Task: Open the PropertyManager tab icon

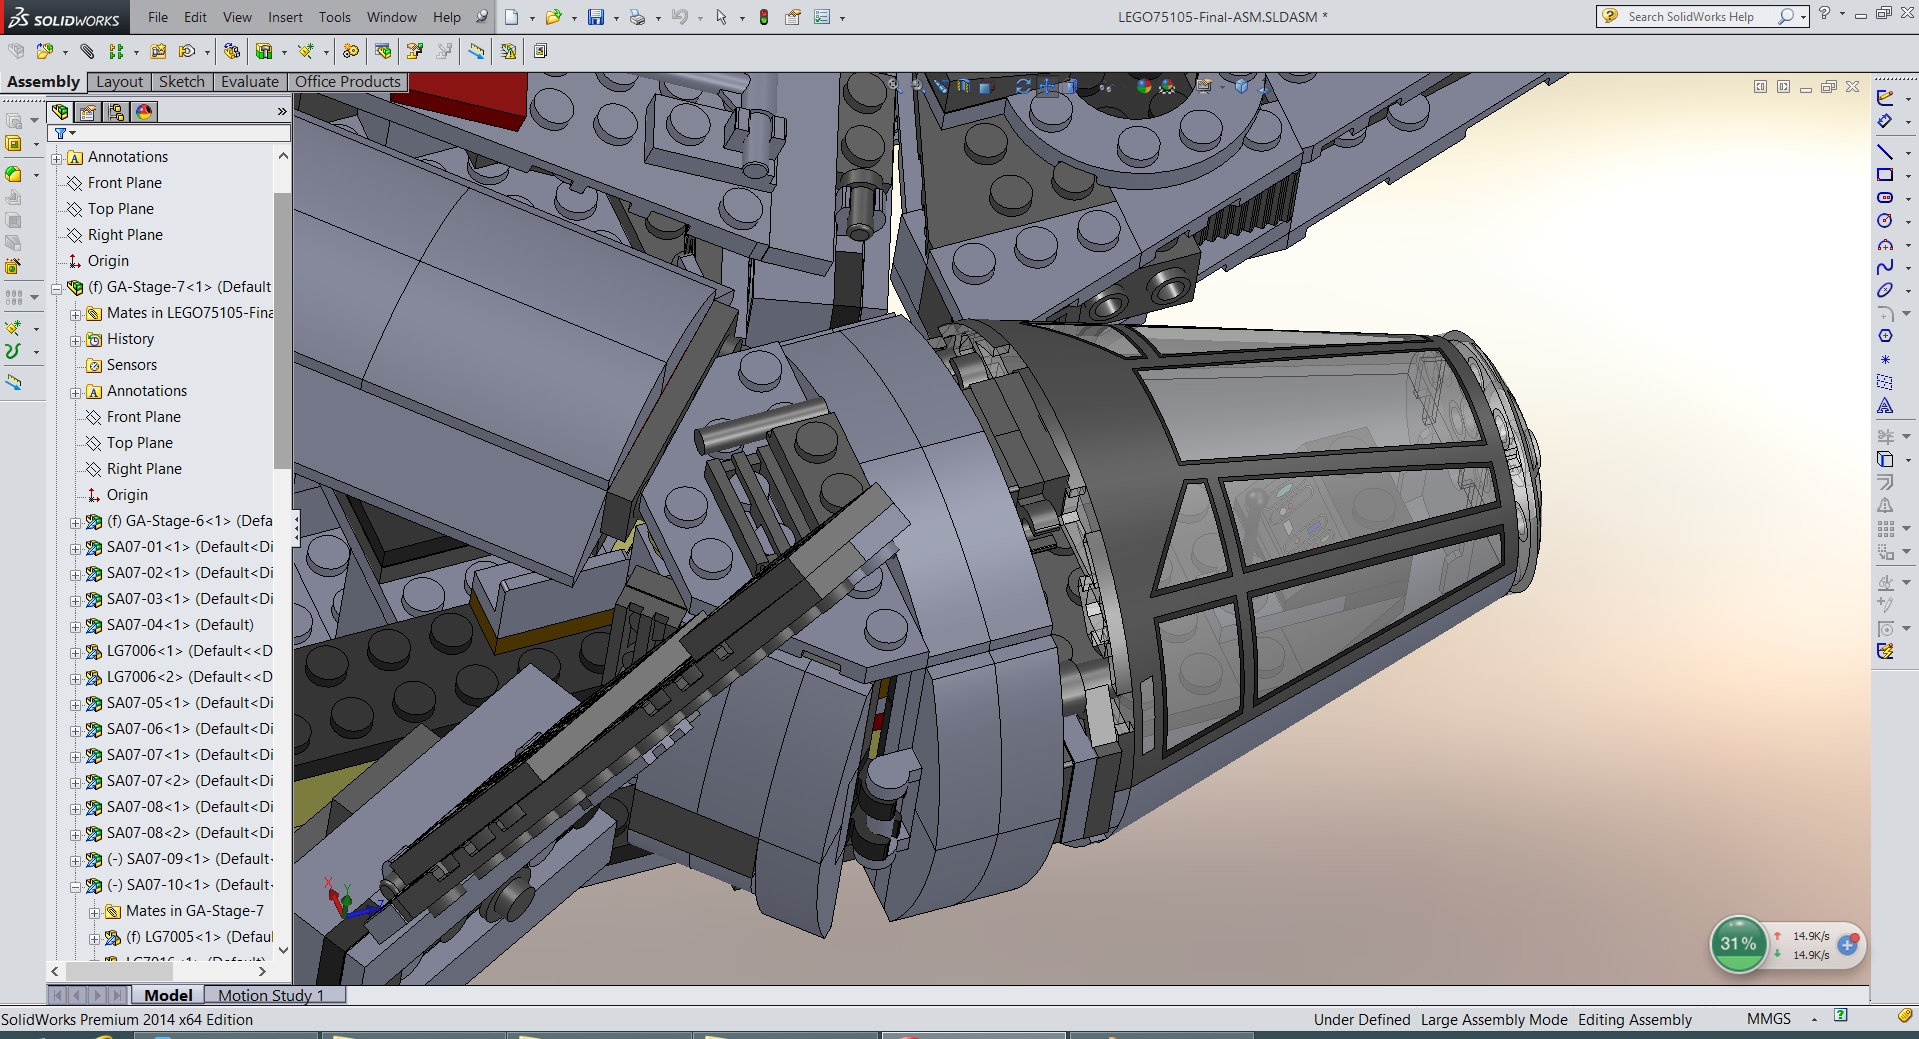Action: tap(88, 112)
